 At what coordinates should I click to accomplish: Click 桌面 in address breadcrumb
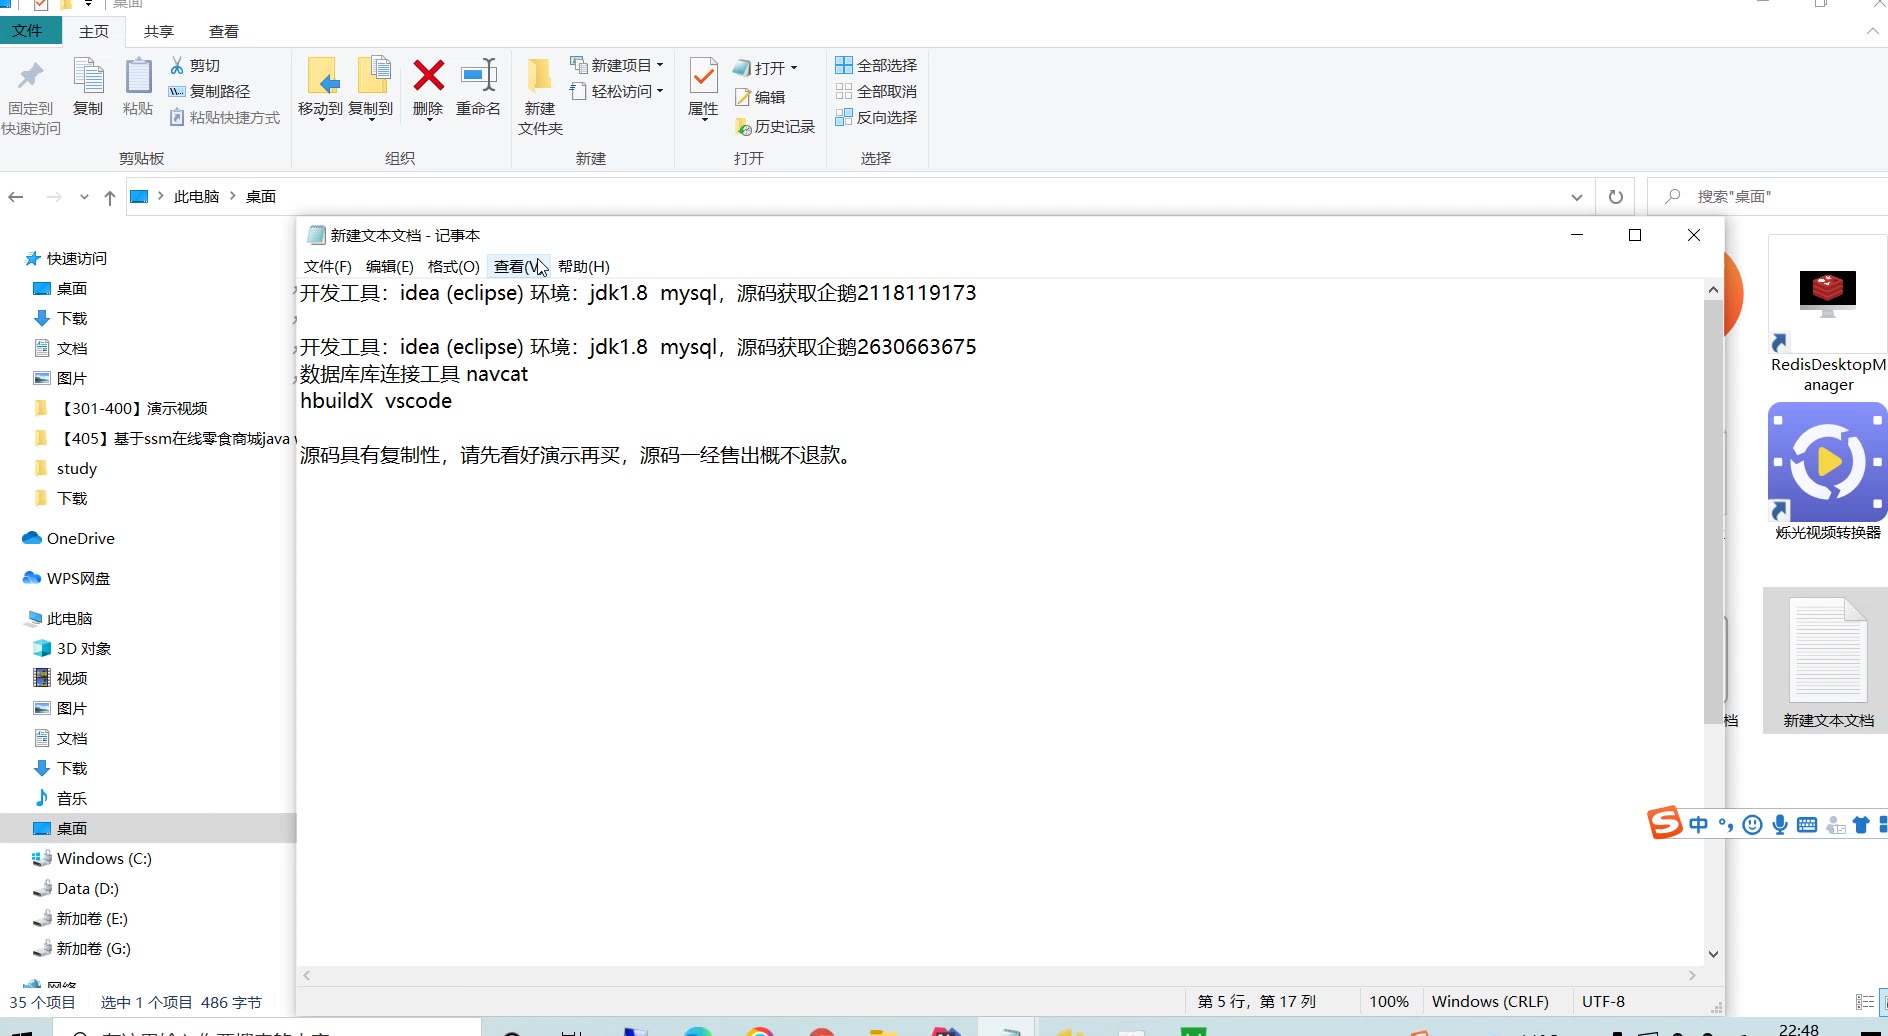[261, 196]
